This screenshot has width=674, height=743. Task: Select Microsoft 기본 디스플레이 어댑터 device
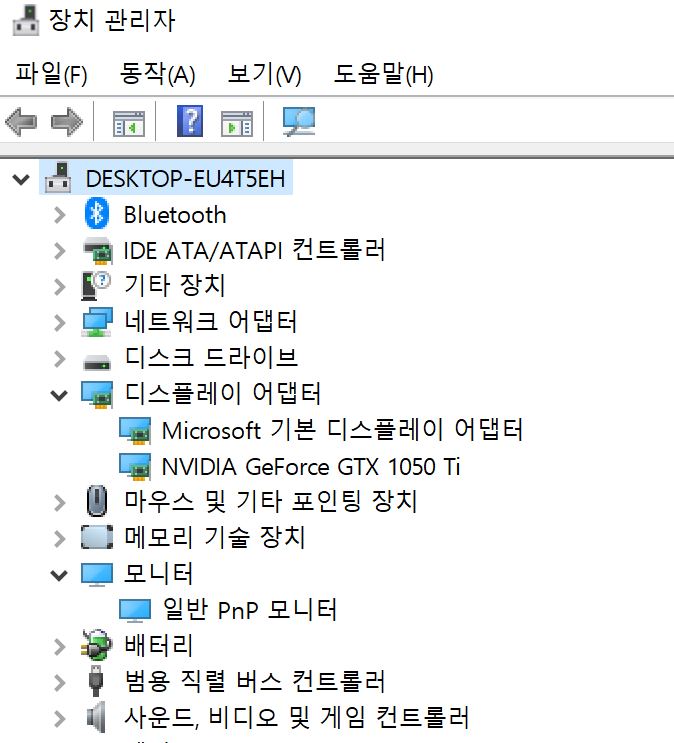coord(342,430)
